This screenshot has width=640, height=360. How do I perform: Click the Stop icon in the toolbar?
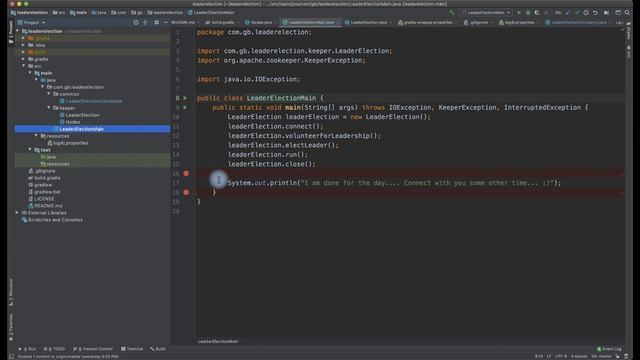pyautogui.click(x=547, y=13)
